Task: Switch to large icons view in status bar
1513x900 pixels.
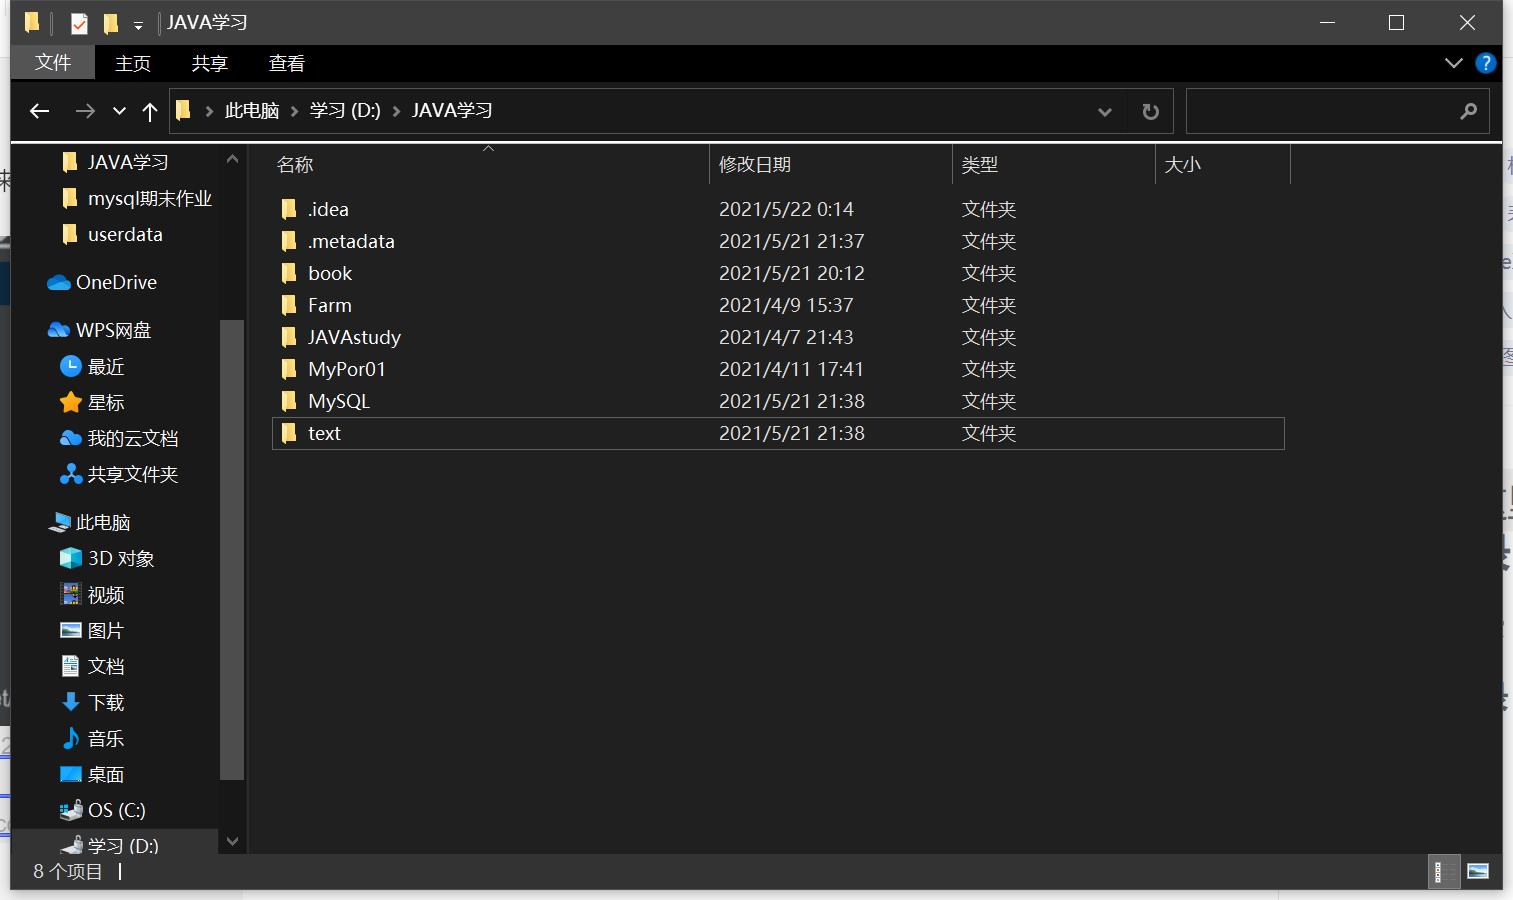Action: point(1477,871)
